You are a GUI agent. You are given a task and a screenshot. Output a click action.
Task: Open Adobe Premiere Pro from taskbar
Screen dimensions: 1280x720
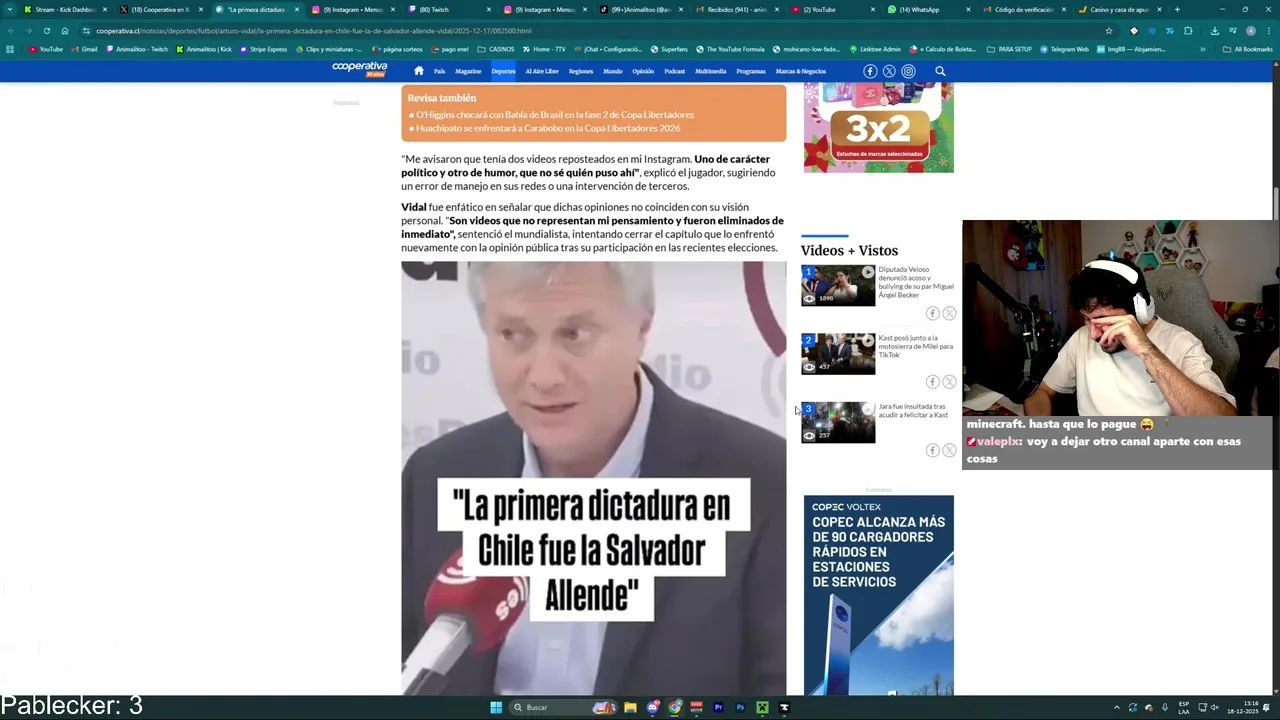click(718, 707)
